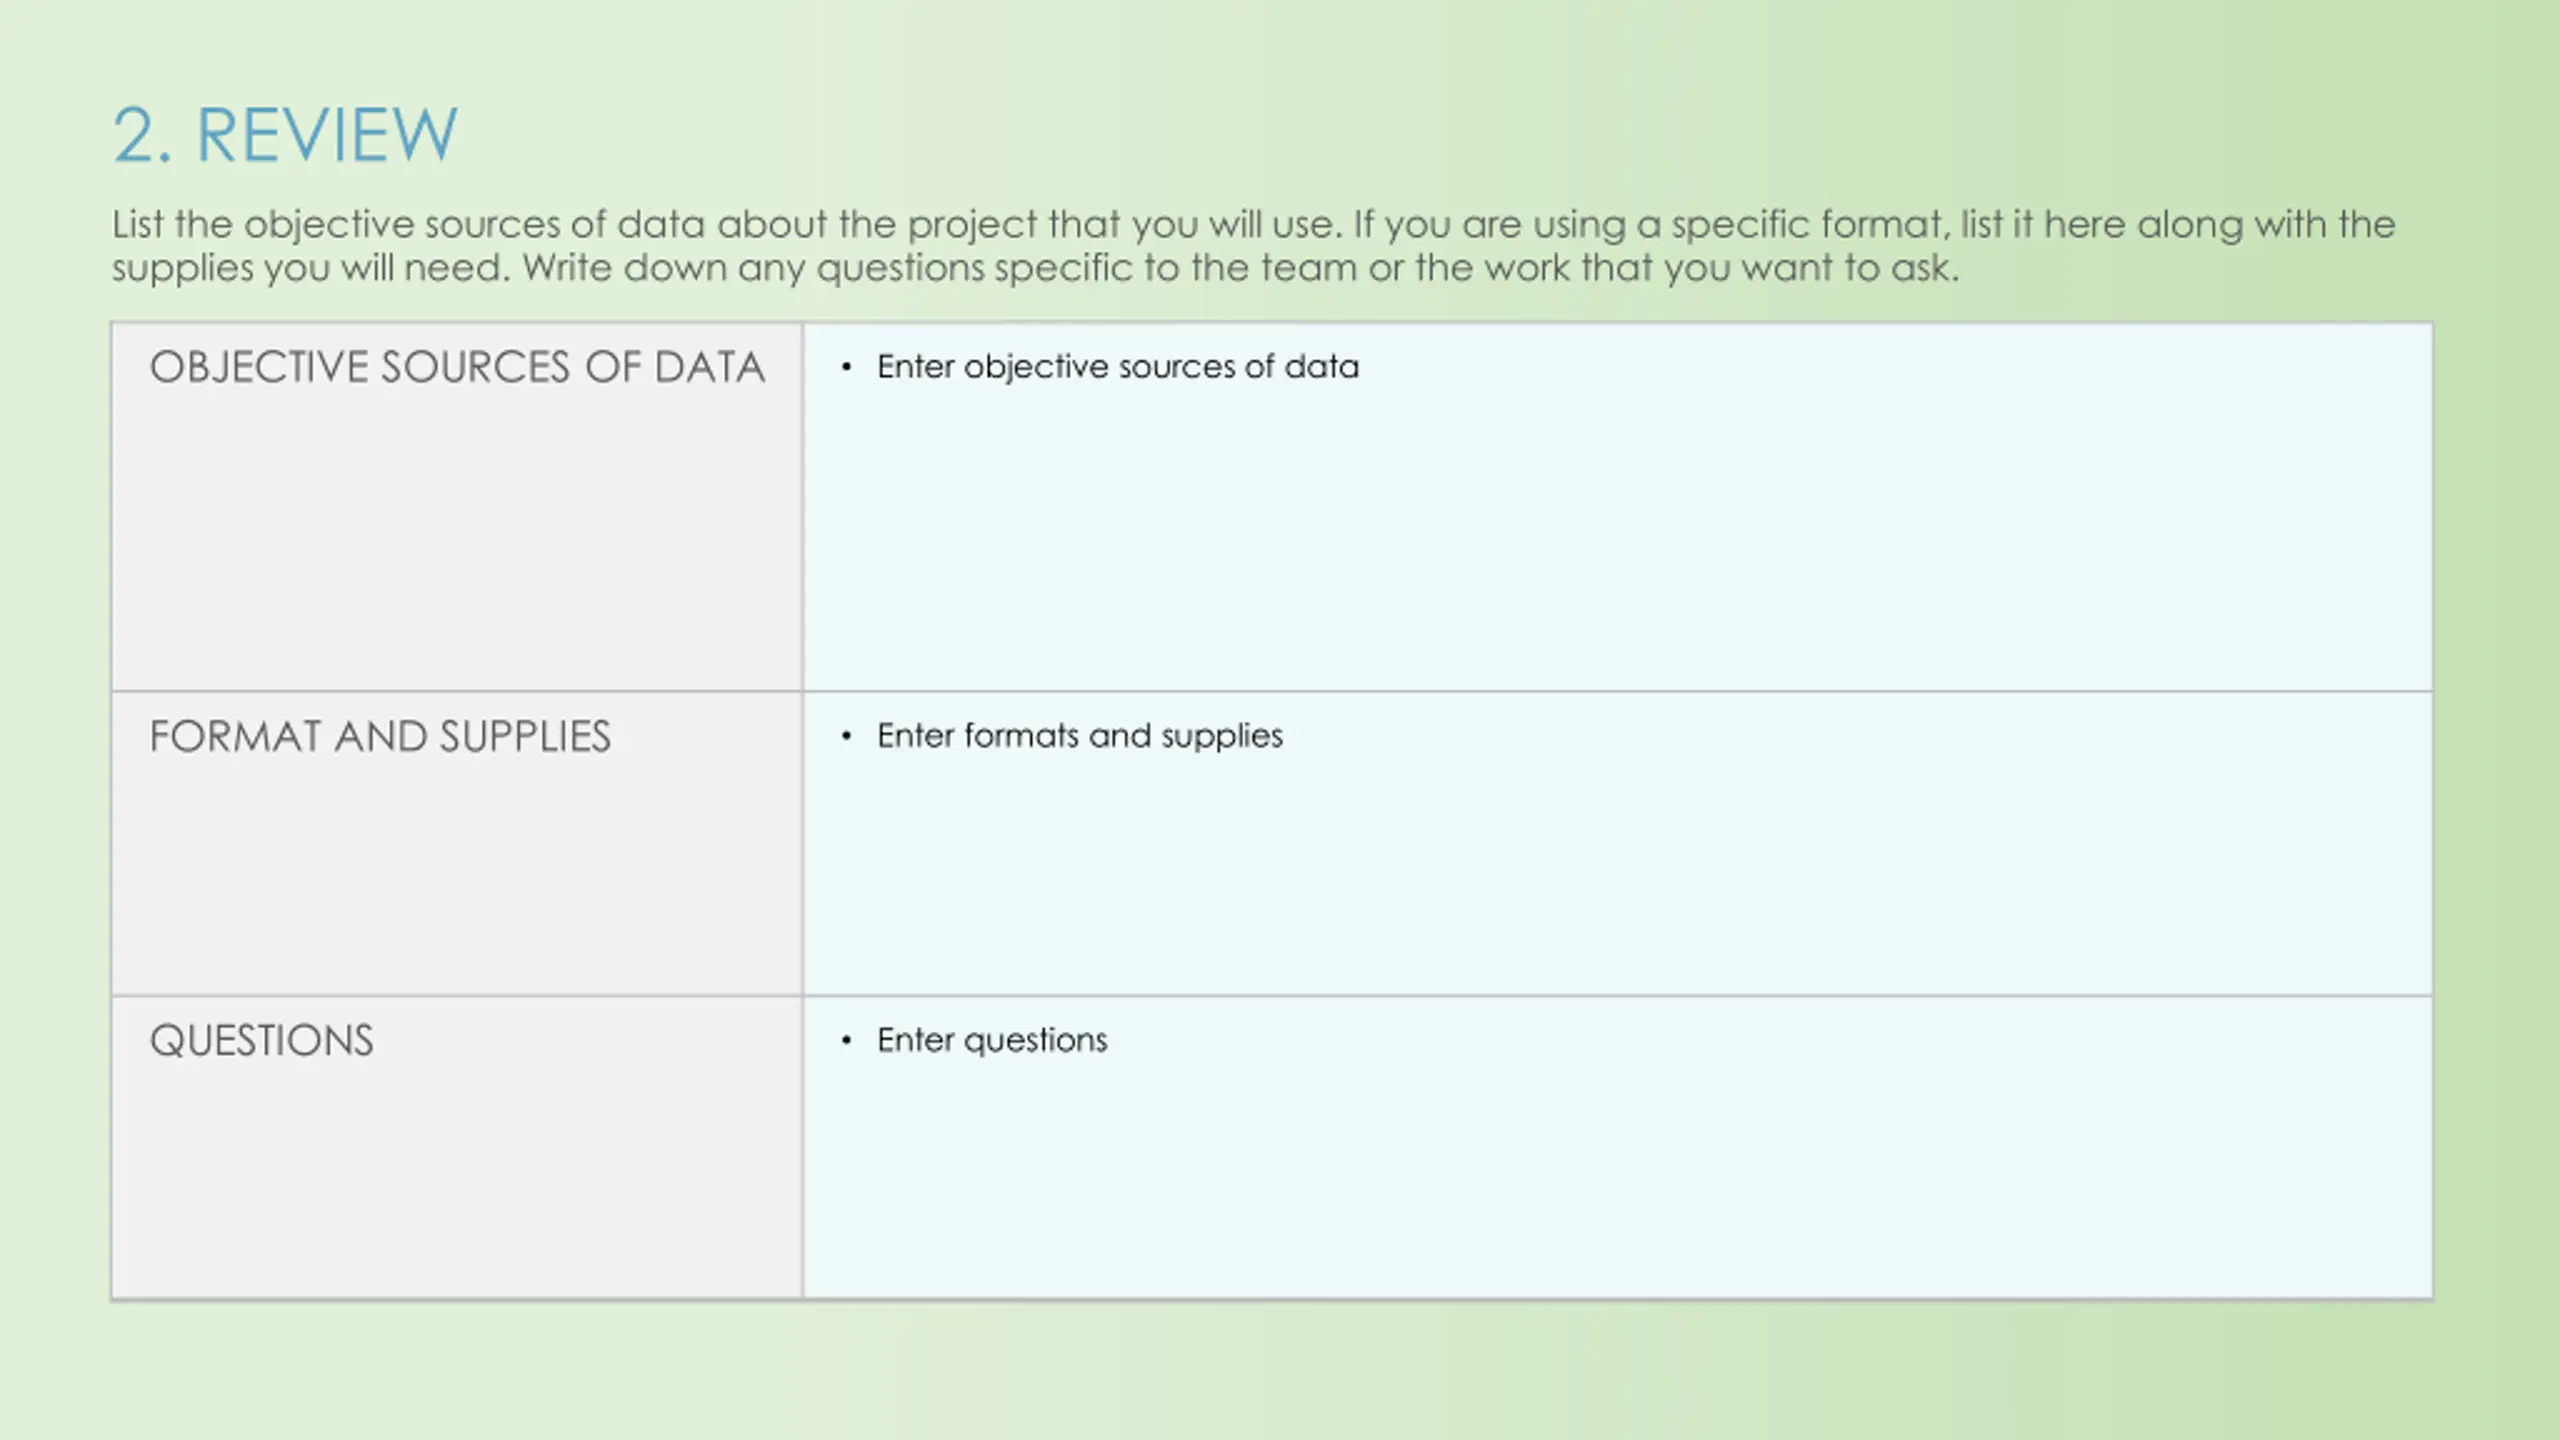
Task: Click the 'QUESTIONS' header cell
Action: click(457, 1147)
